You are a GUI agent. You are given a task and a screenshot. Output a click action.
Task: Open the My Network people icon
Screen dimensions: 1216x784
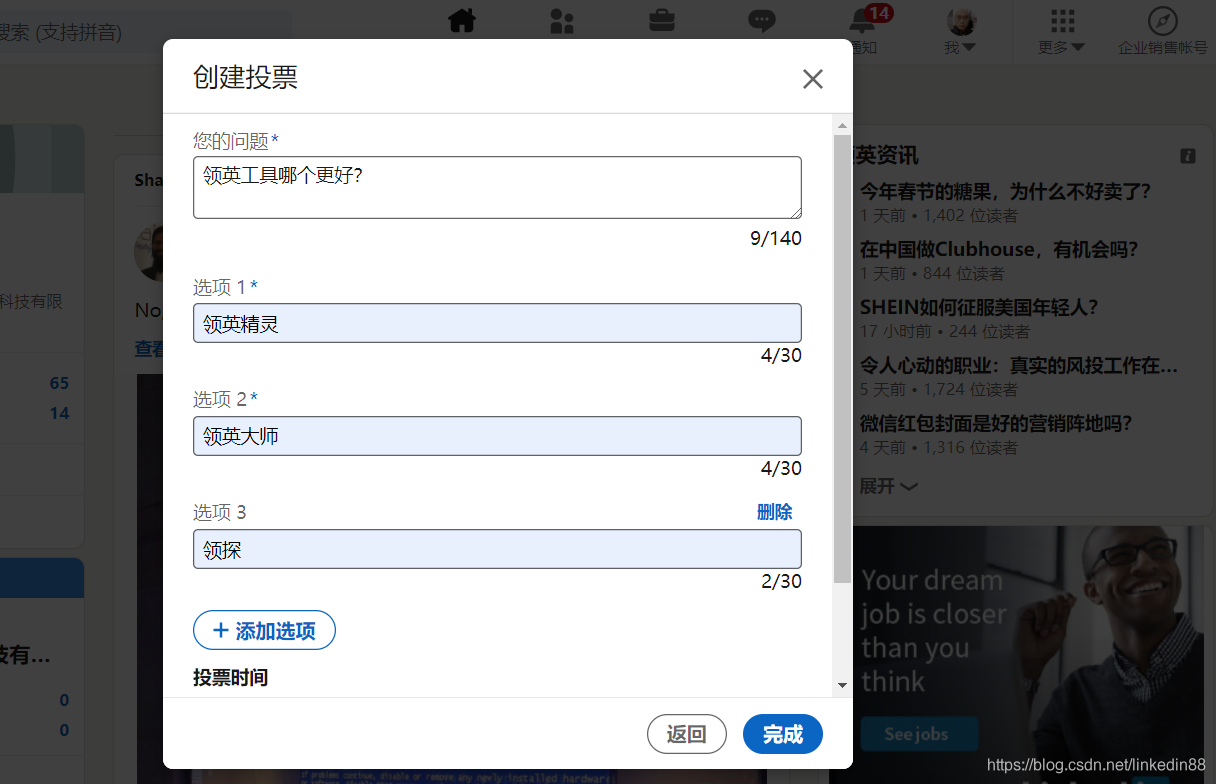562,21
